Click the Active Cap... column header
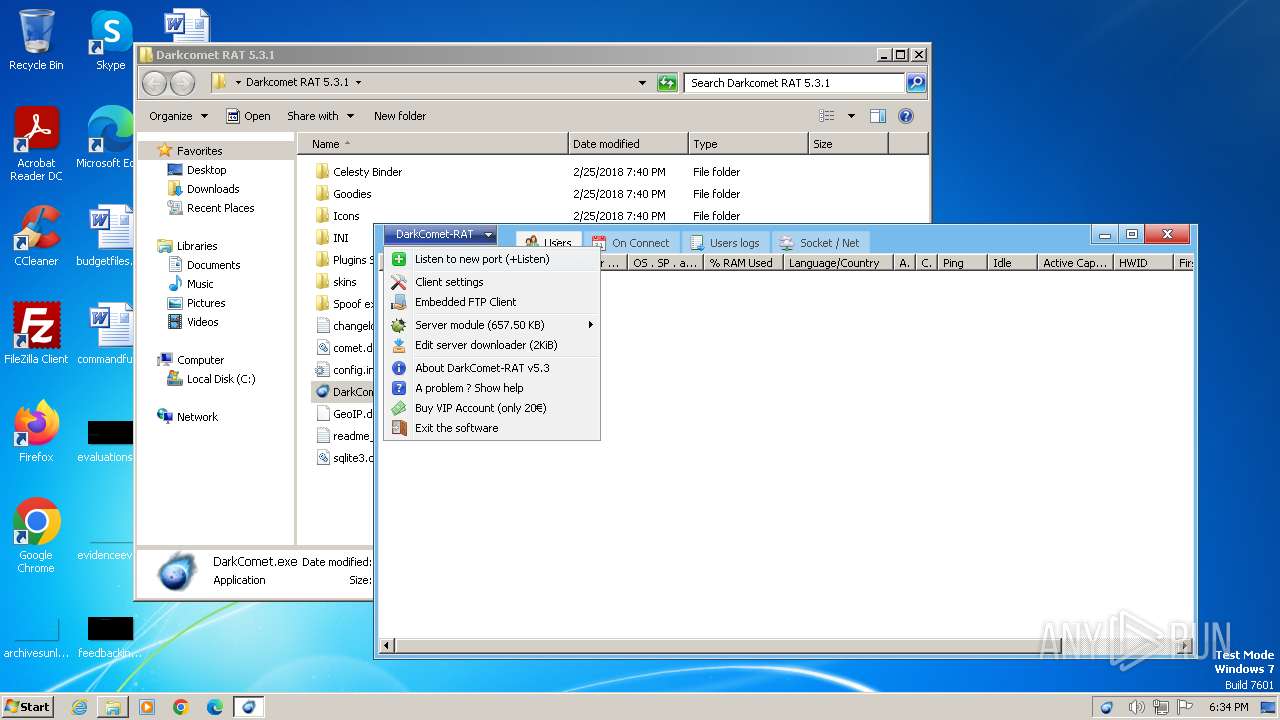The width and height of the screenshot is (1280, 720). point(1075,263)
